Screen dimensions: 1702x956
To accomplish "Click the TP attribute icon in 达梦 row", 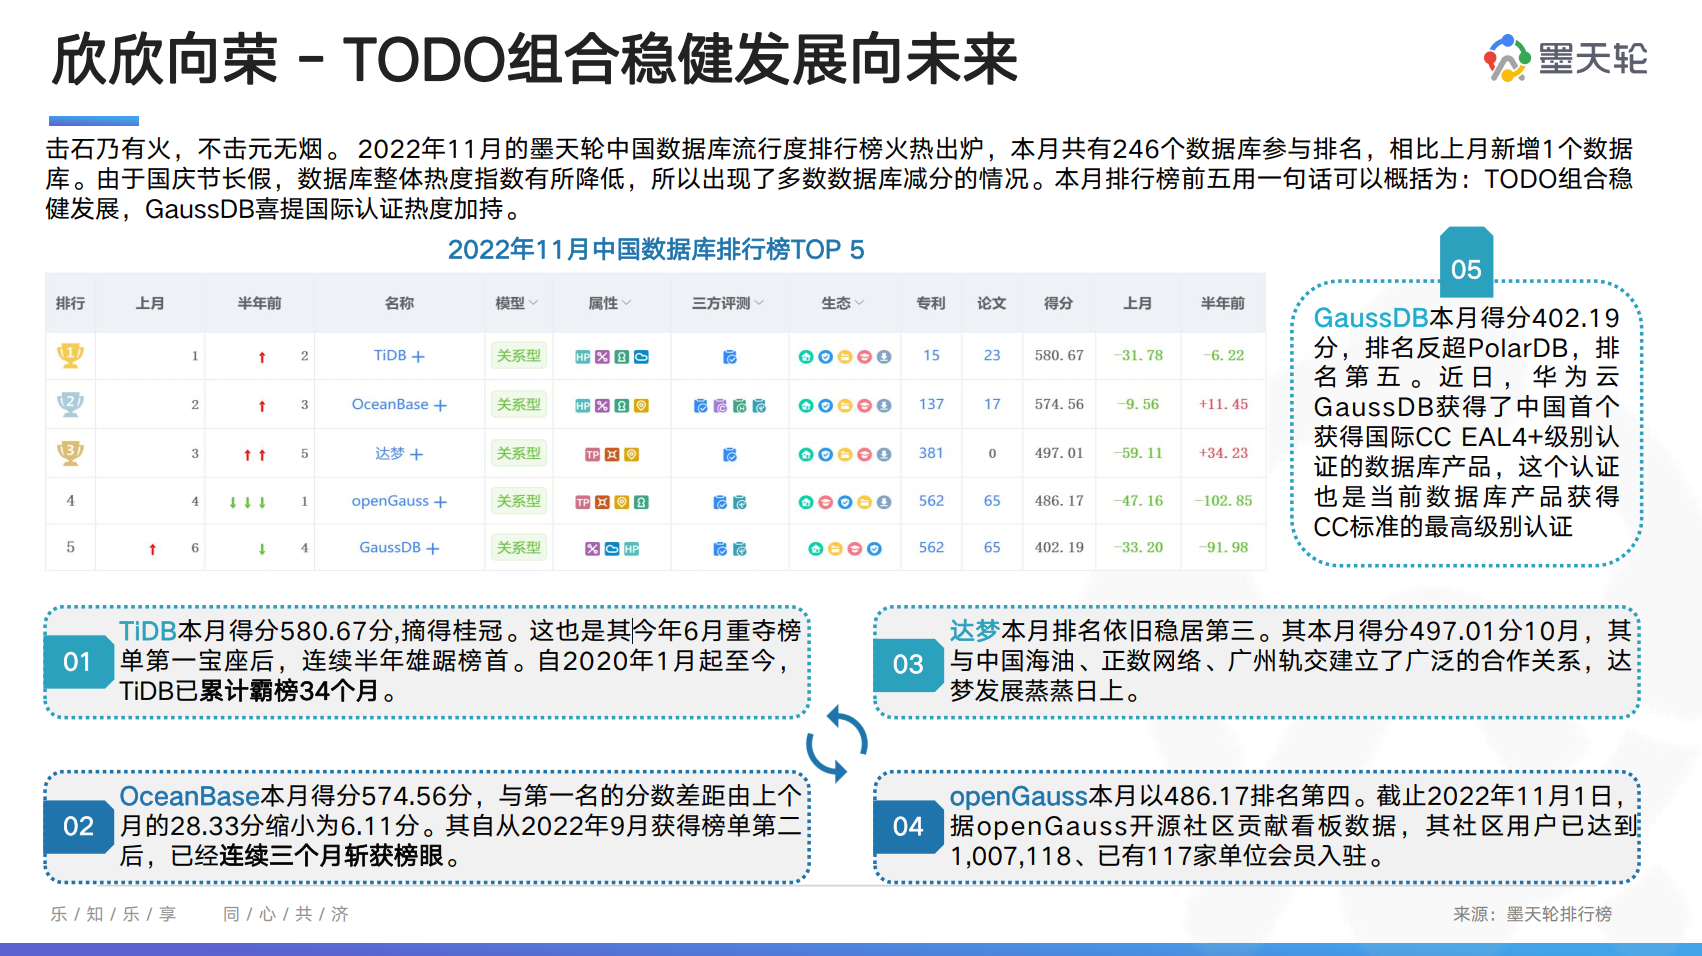I will click(593, 455).
